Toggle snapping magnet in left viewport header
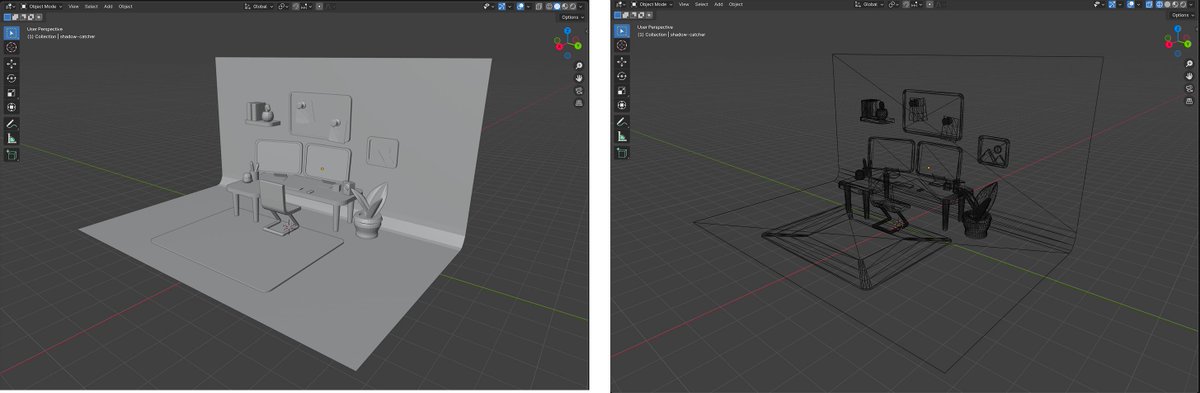Image resolution: width=1200 pixels, height=393 pixels. click(296, 6)
